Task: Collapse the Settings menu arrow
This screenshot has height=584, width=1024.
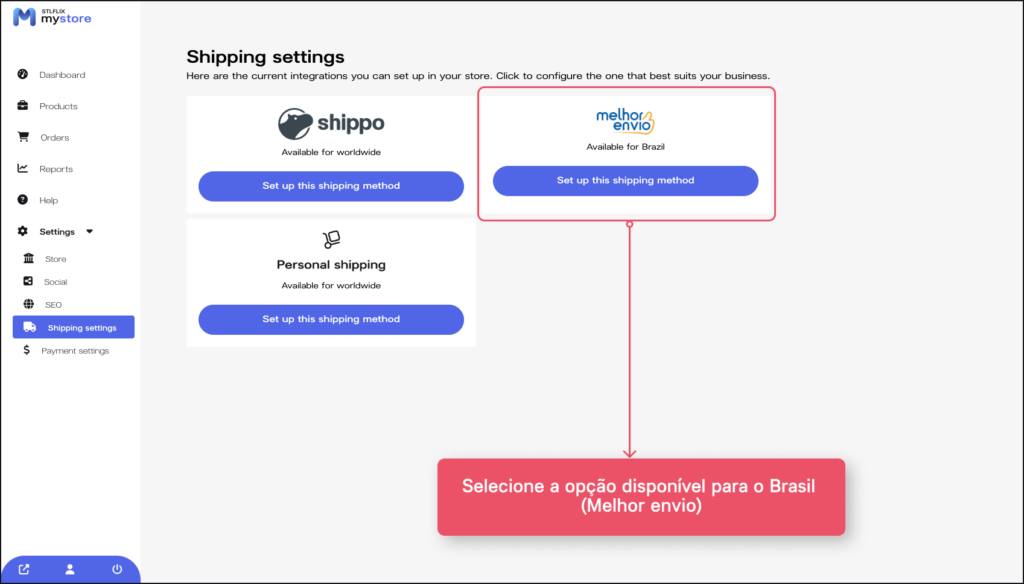Action: [90, 232]
